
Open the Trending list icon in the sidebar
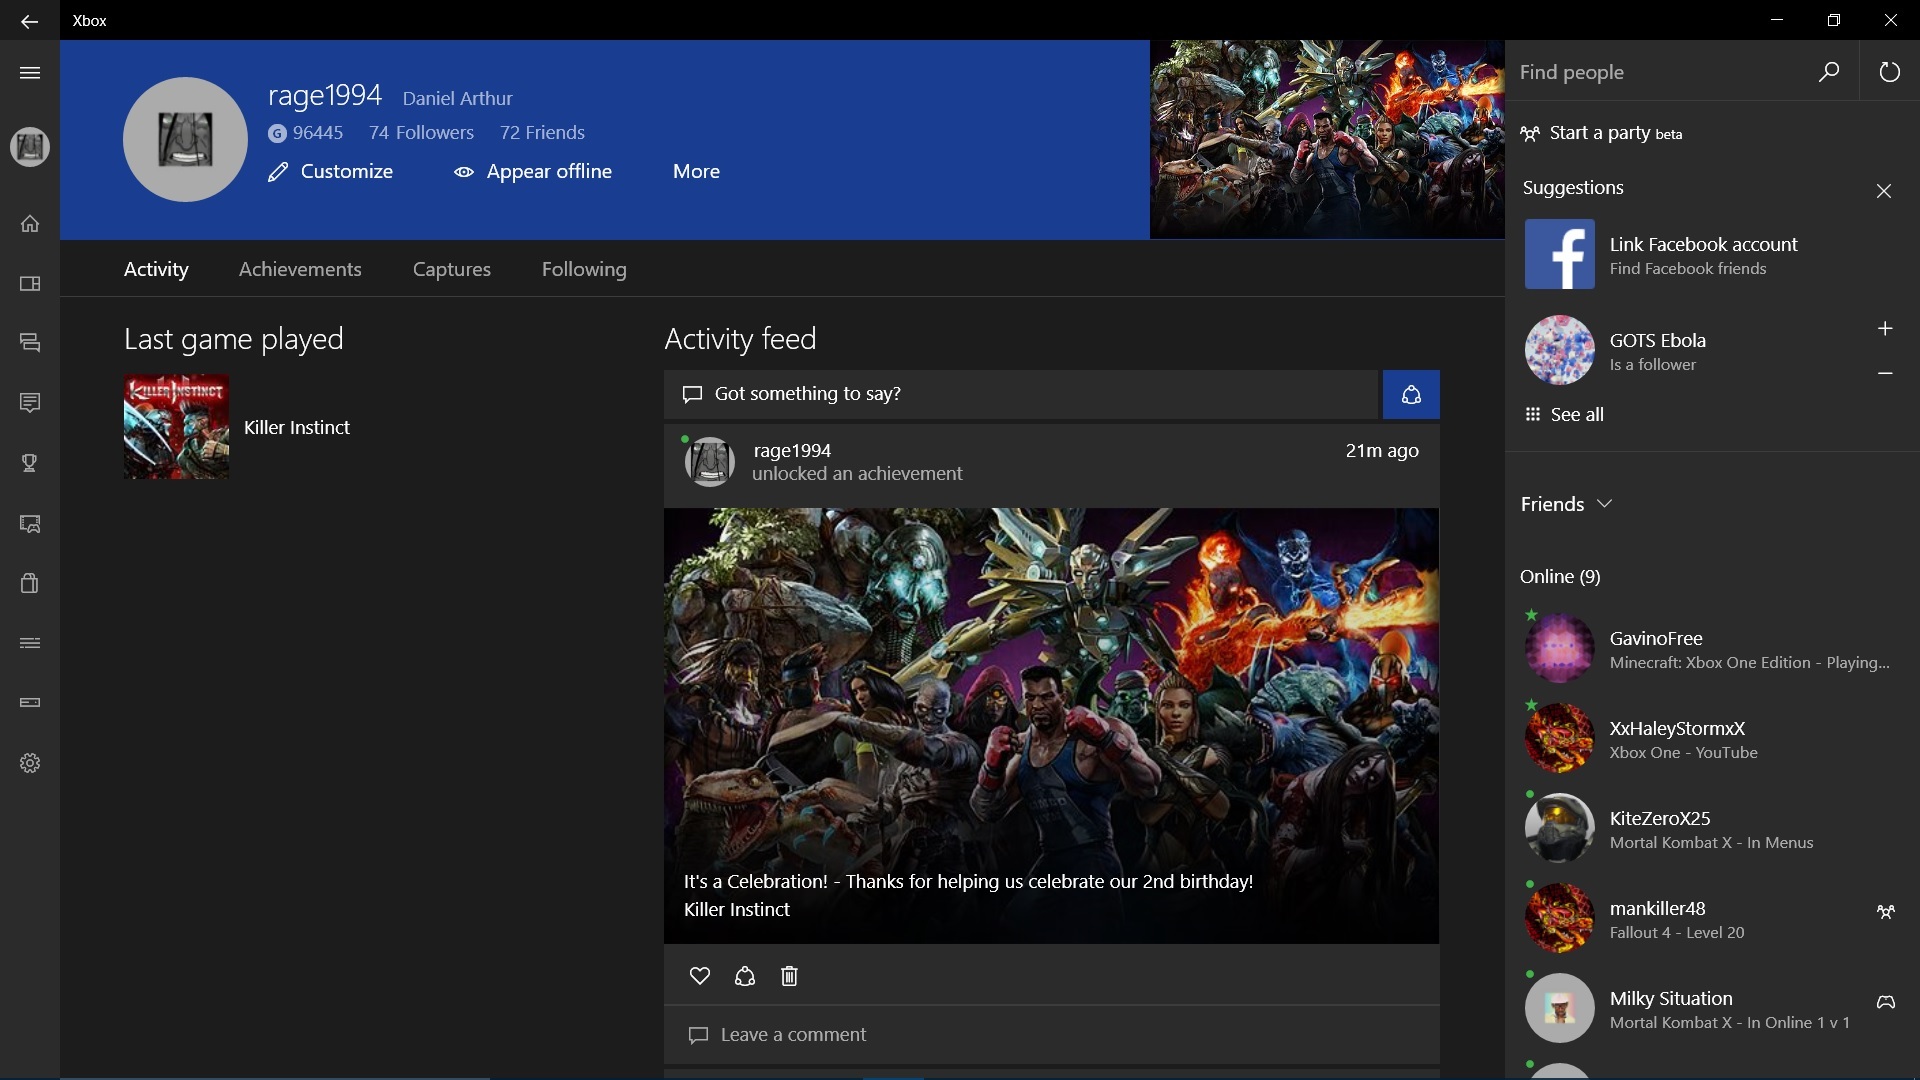[30, 643]
